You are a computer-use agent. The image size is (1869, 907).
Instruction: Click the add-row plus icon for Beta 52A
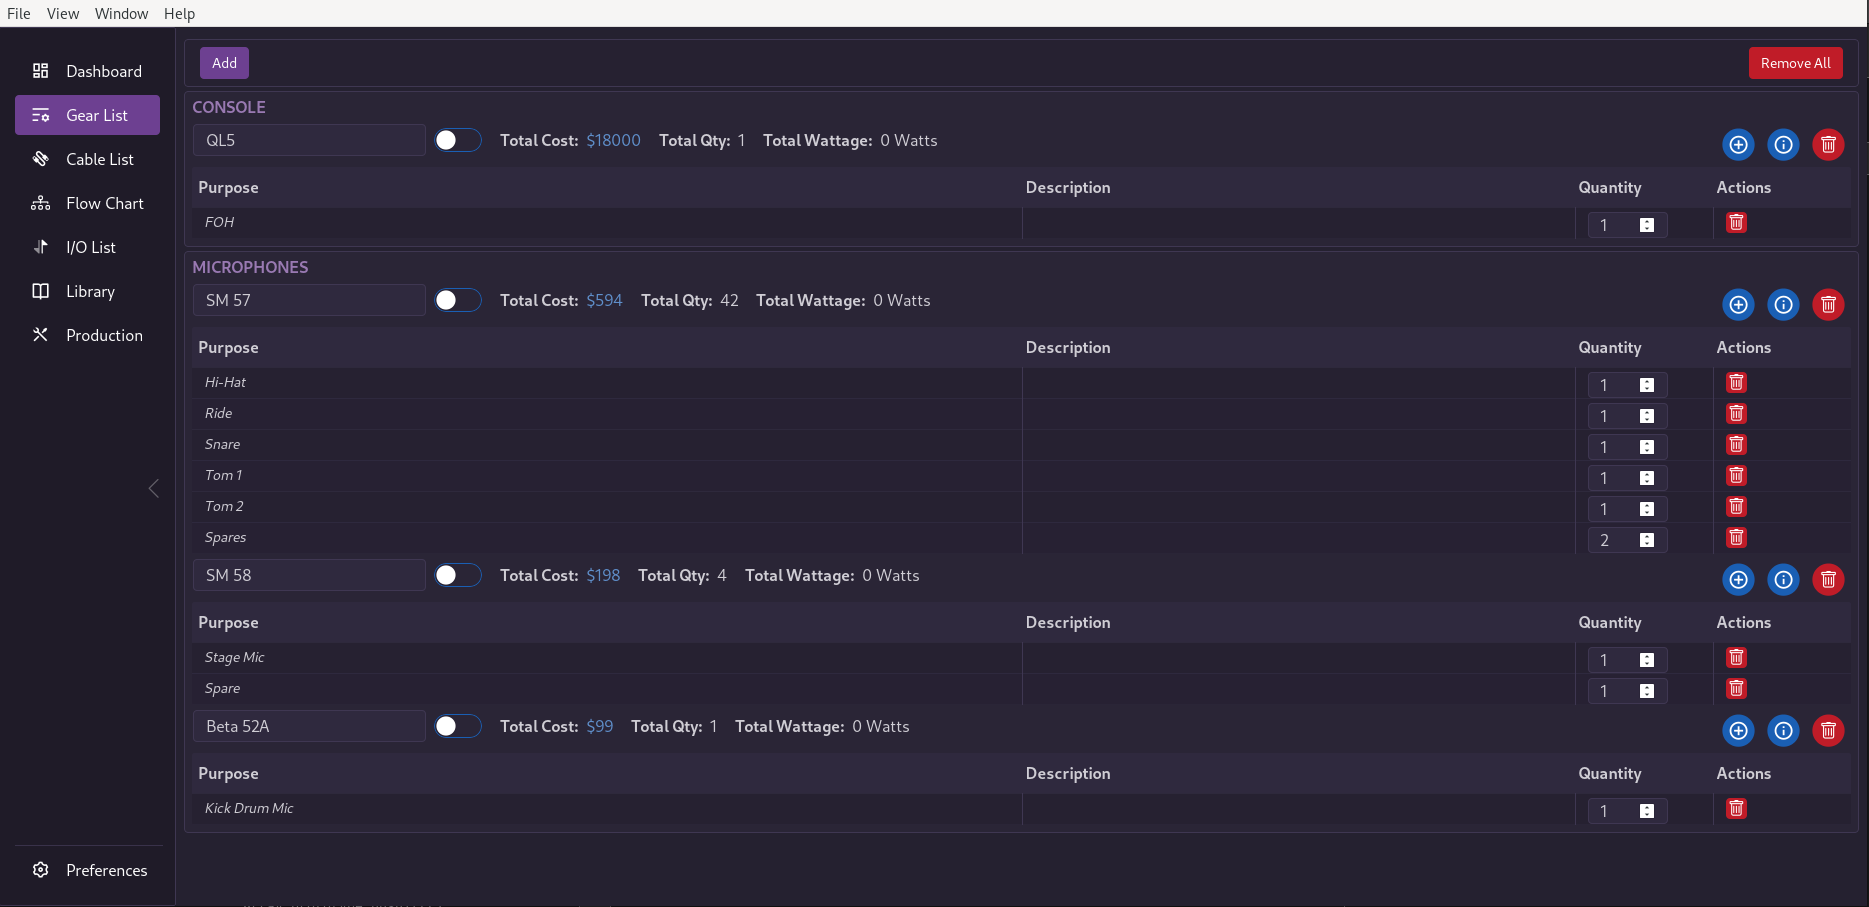[x=1738, y=731]
